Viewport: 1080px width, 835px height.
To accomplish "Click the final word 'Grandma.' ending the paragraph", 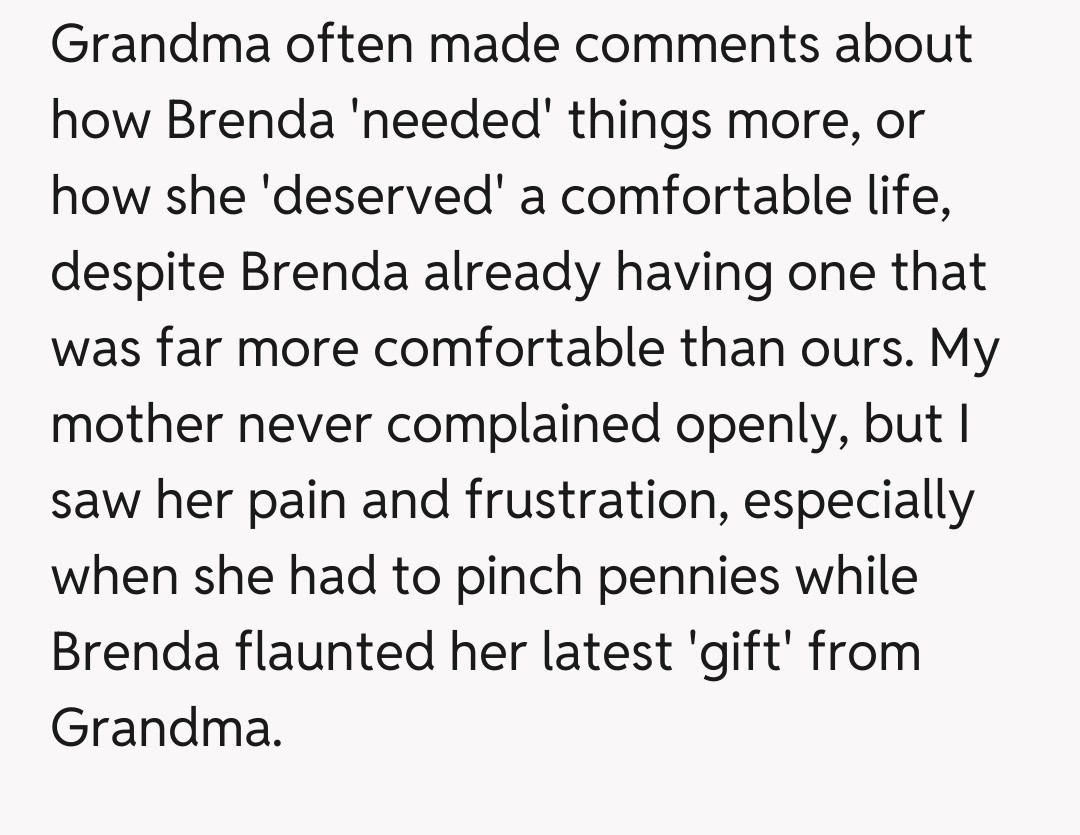I will tap(162, 729).
